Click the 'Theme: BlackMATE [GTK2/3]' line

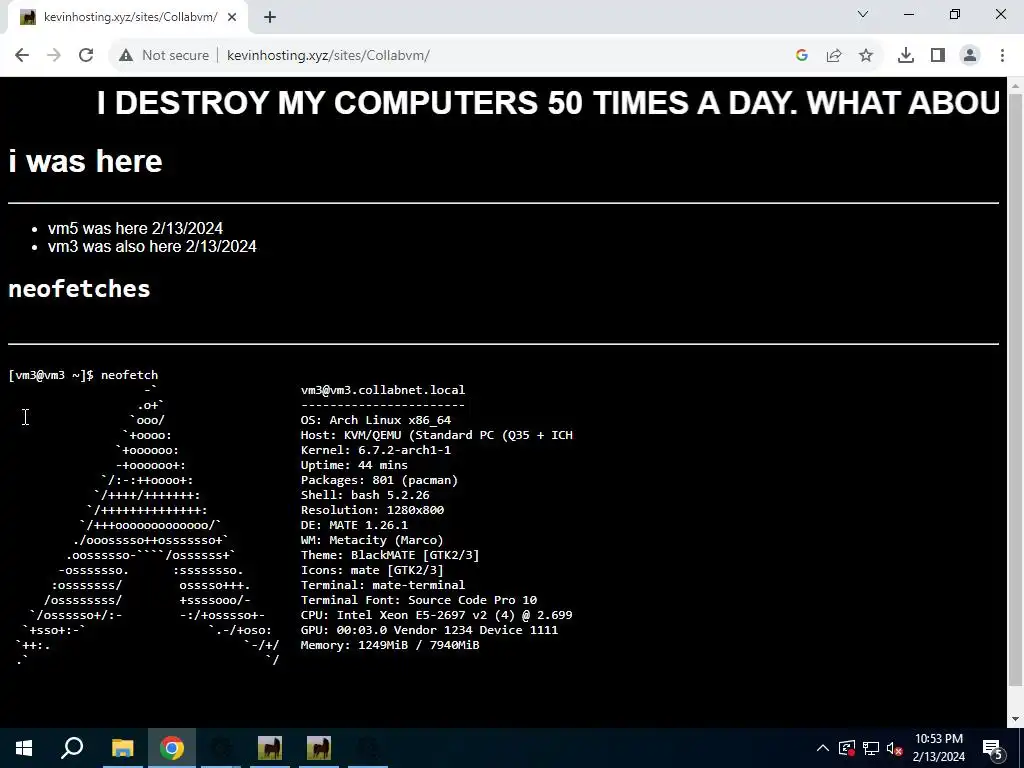click(390, 555)
